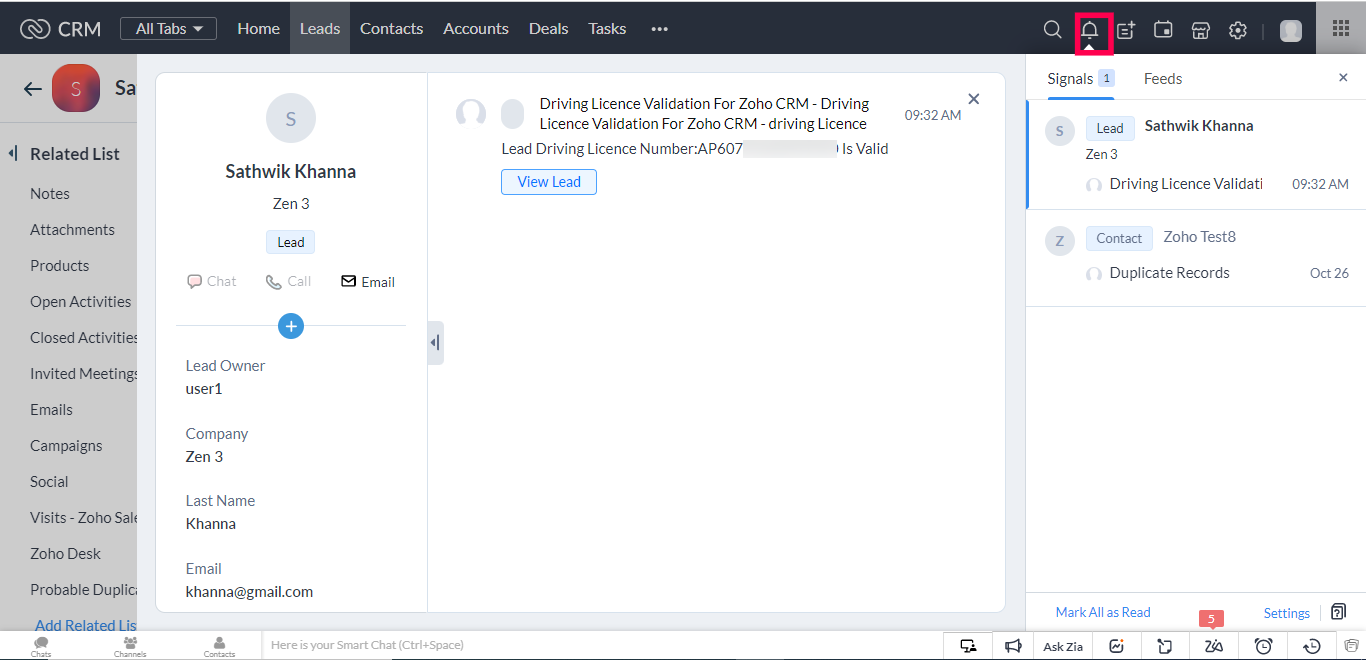Click the View Lead button
Image resolution: width=1366 pixels, height=660 pixels.
(x=549, y=182)
